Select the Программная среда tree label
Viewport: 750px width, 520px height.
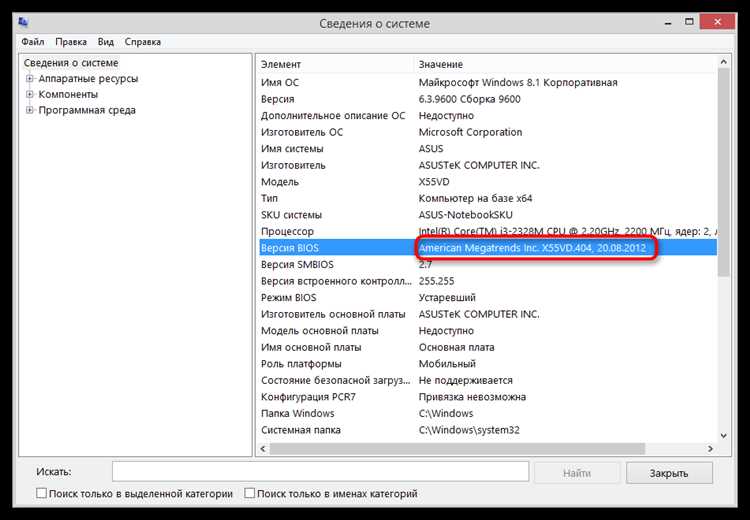pos(87,110)
